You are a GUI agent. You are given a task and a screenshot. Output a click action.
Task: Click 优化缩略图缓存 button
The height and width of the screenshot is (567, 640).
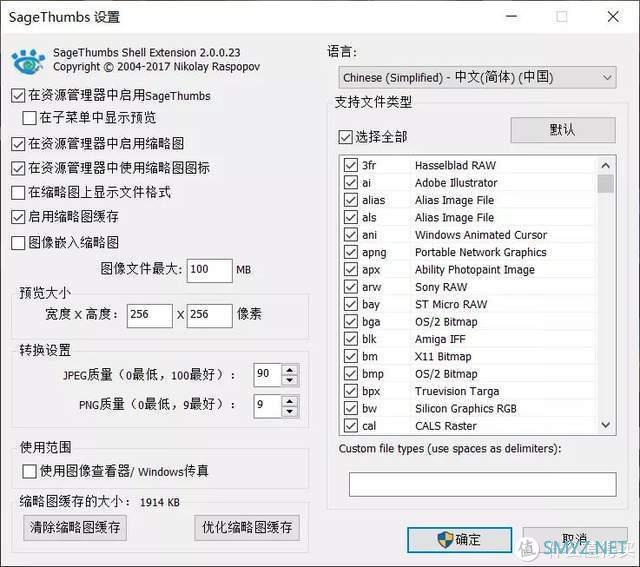(247, 528)
